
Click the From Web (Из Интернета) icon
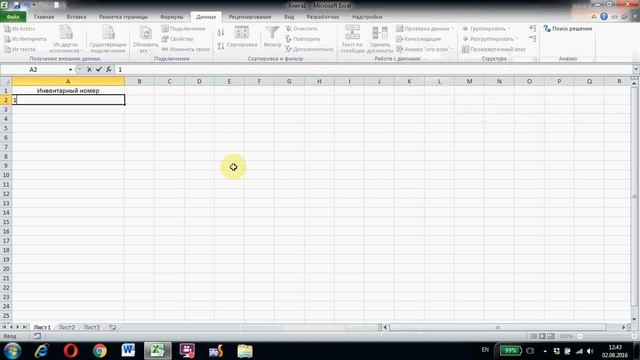(7, 39)
